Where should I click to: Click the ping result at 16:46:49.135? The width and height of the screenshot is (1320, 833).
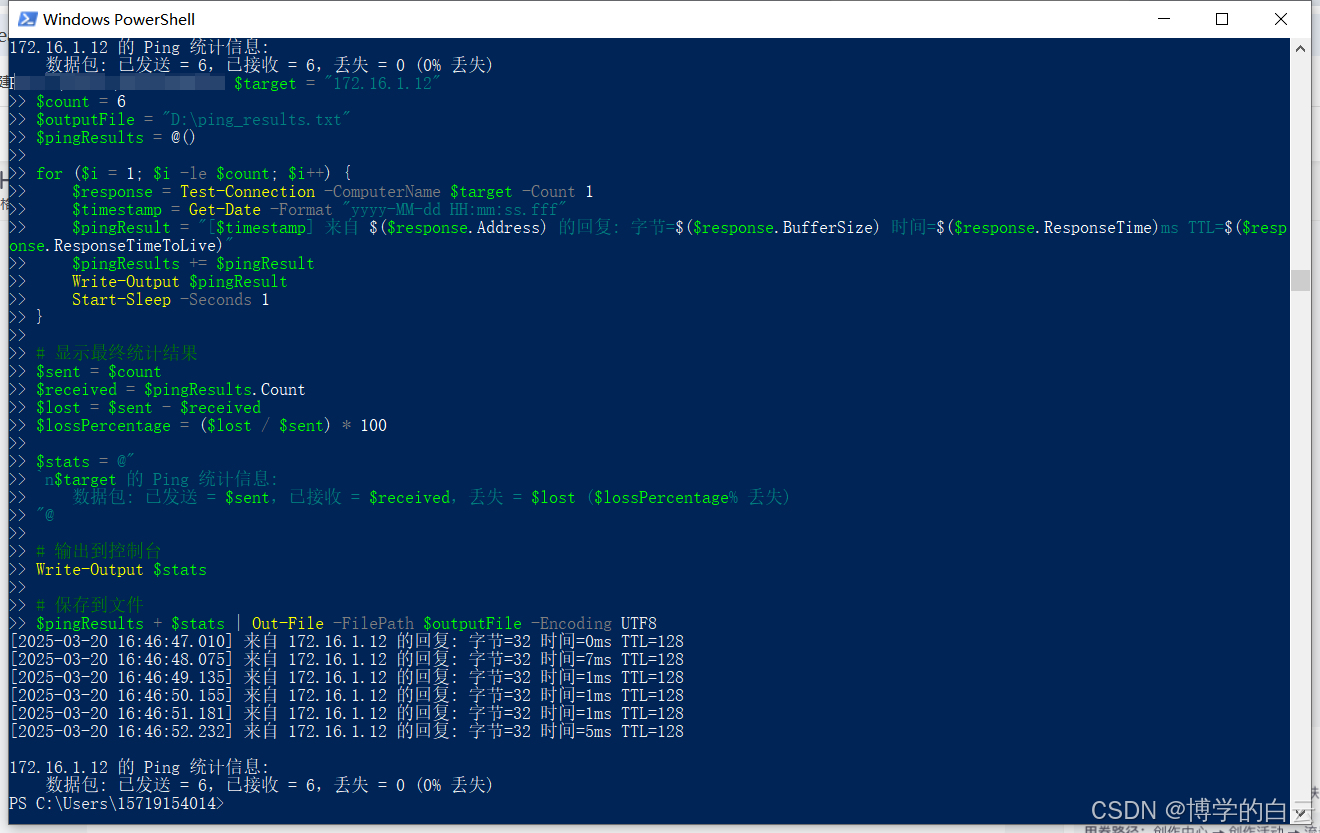346,678
